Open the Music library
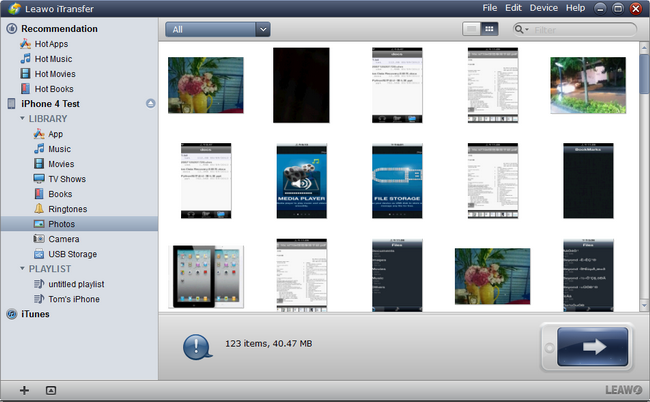This screenshot has height=402, width=650. (x=59, y=149)
